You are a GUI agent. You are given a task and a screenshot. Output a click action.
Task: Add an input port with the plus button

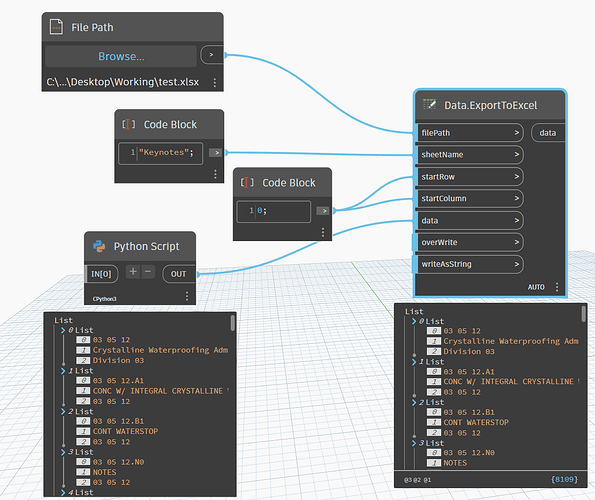point(133,272)
